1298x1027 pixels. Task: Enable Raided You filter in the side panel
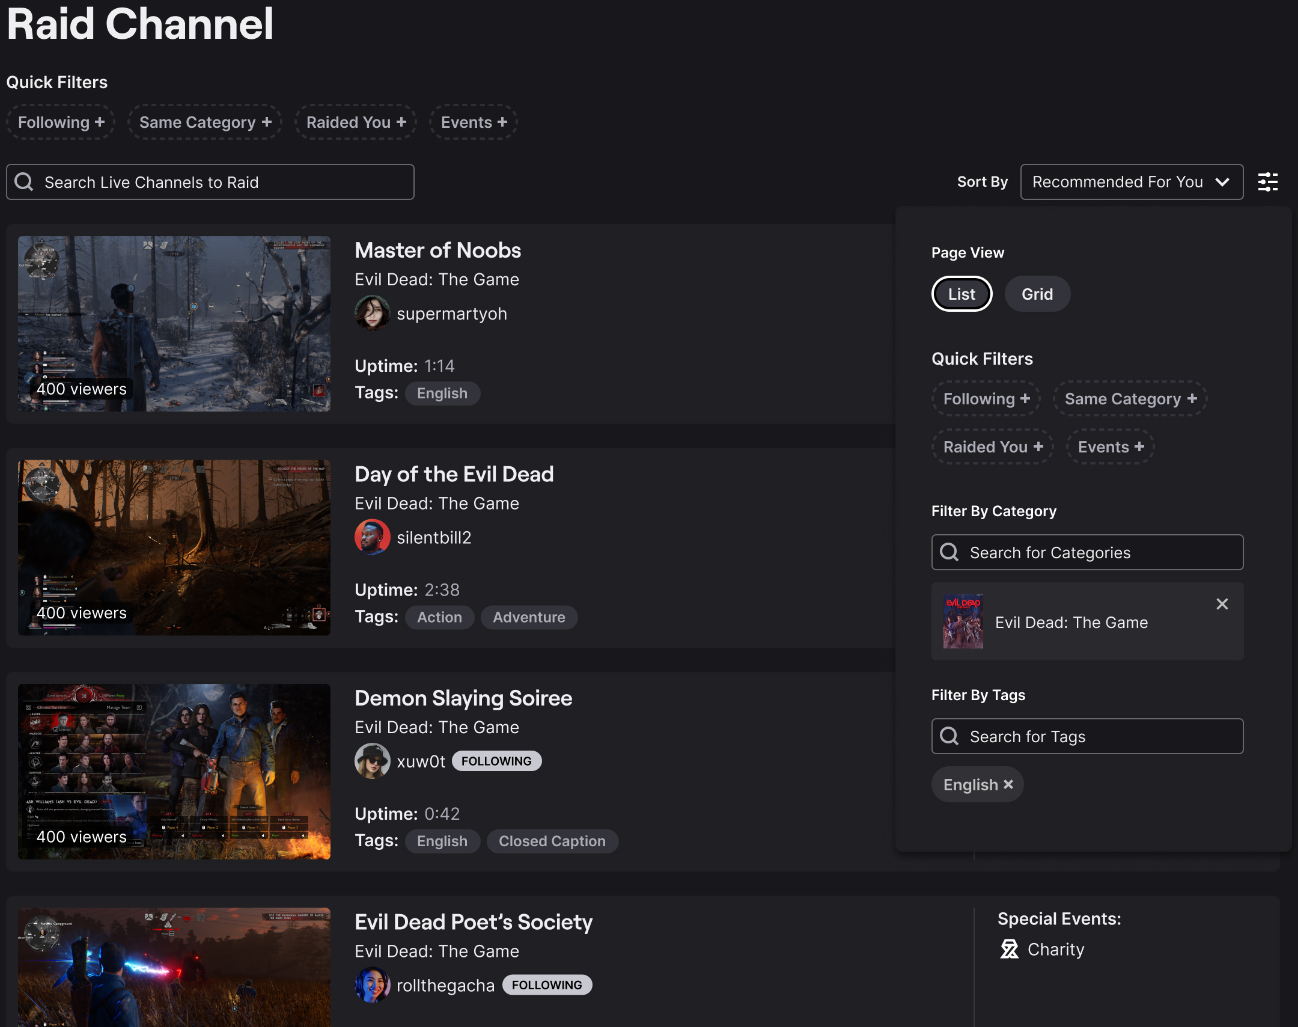coord(993,447)
